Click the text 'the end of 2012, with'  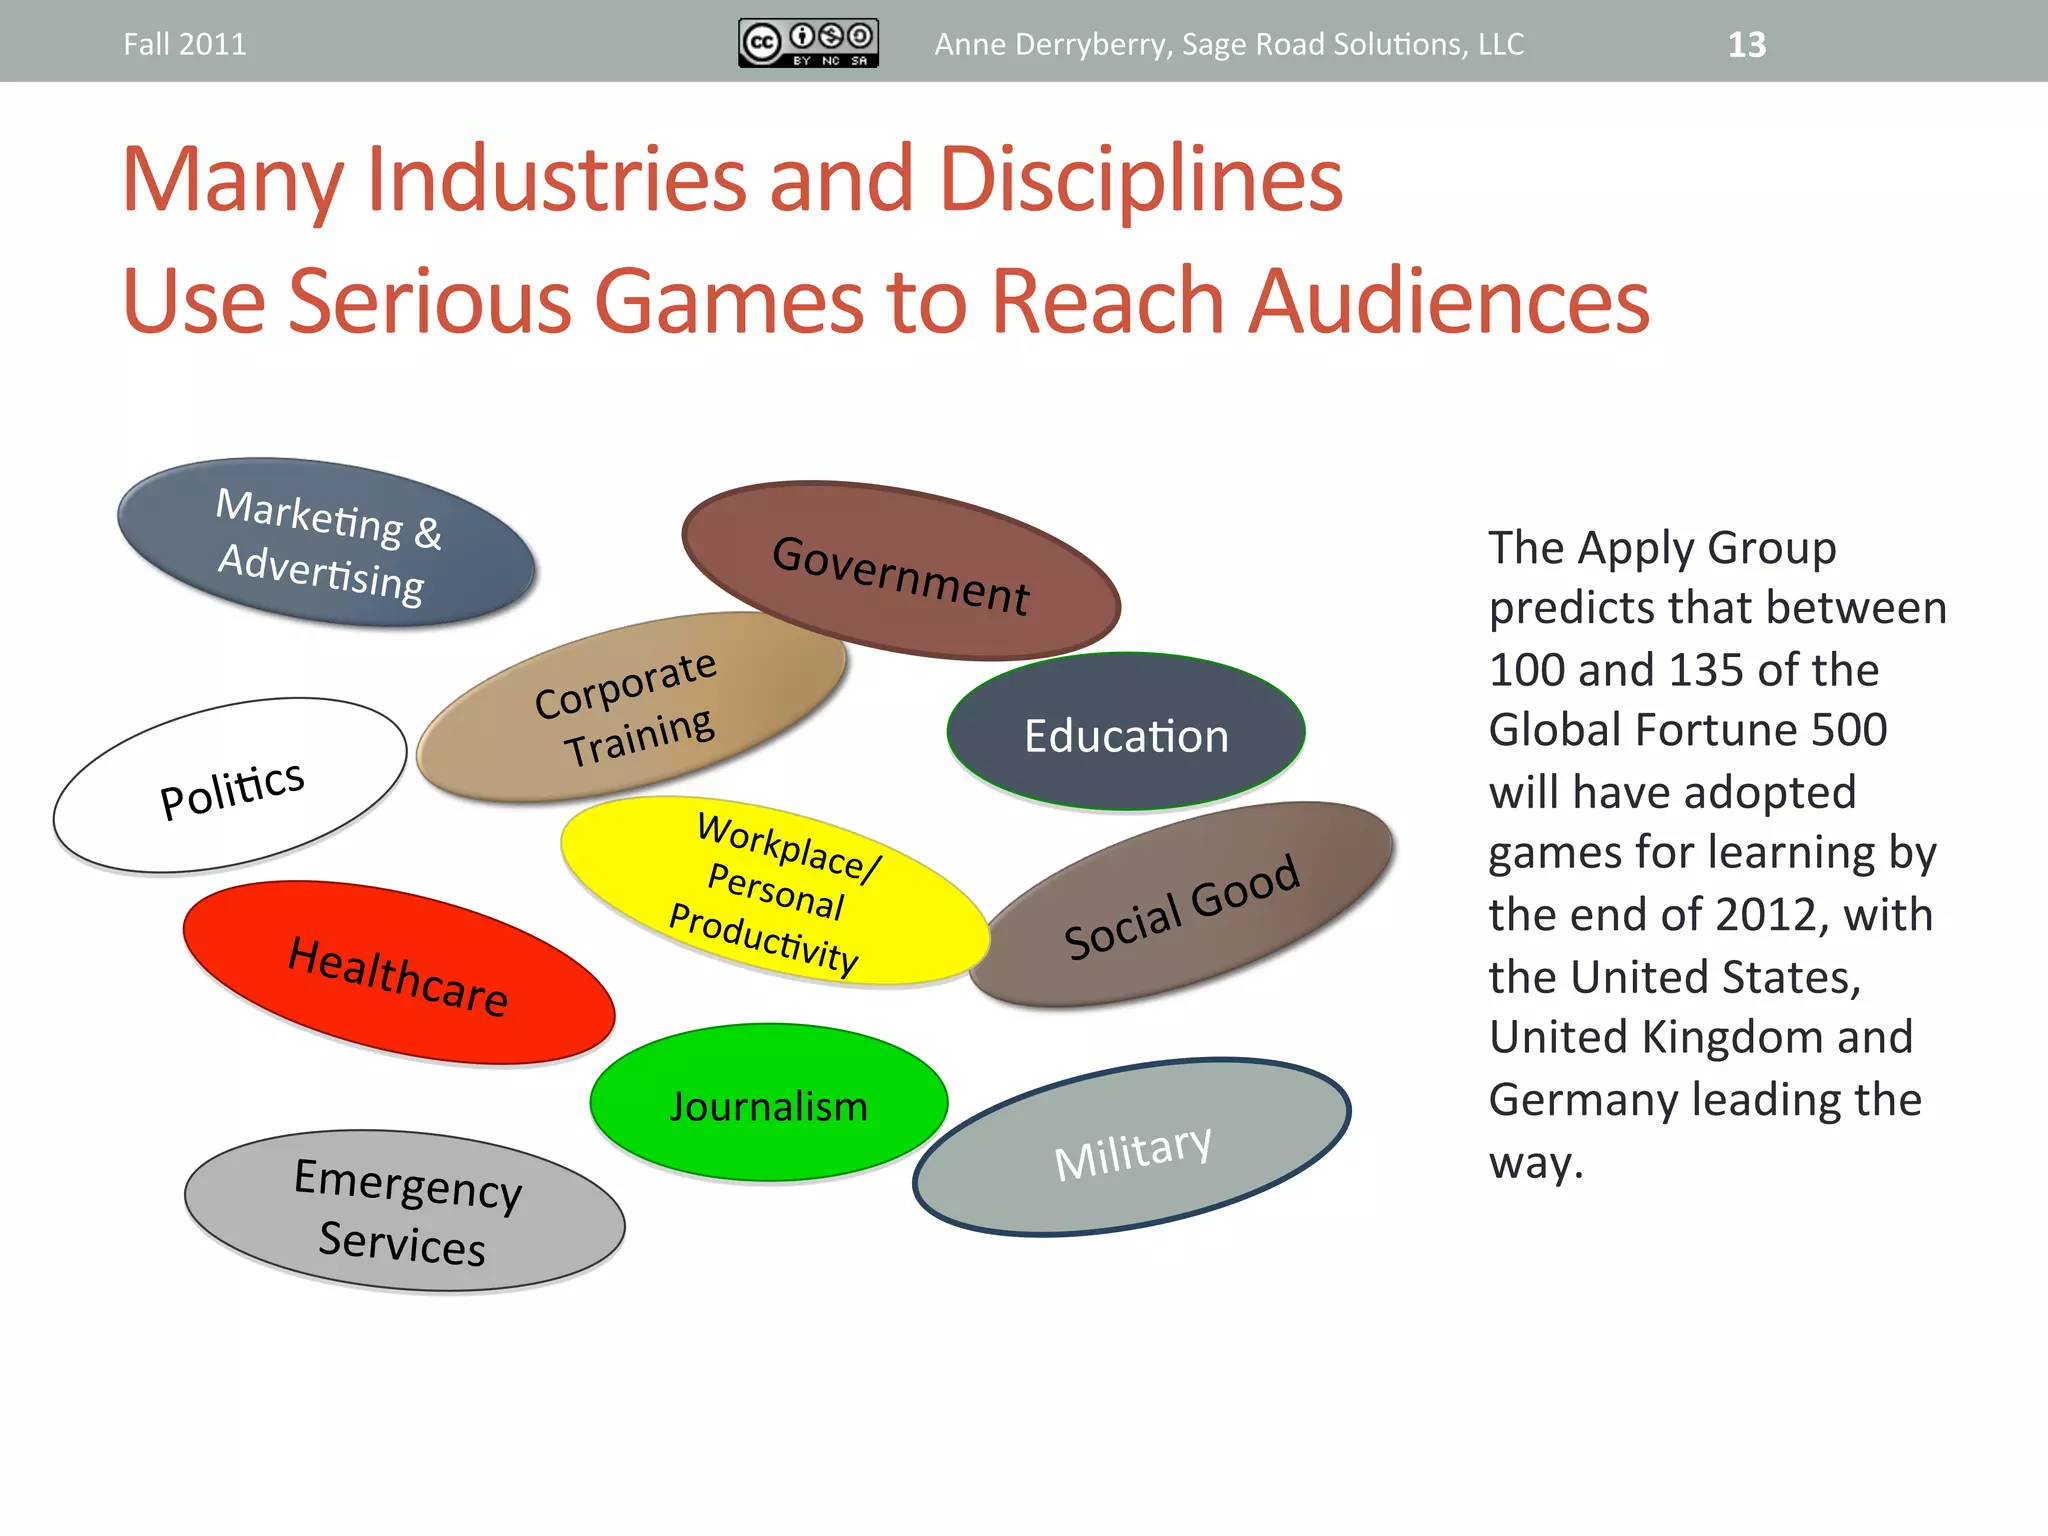[1711, 914]
